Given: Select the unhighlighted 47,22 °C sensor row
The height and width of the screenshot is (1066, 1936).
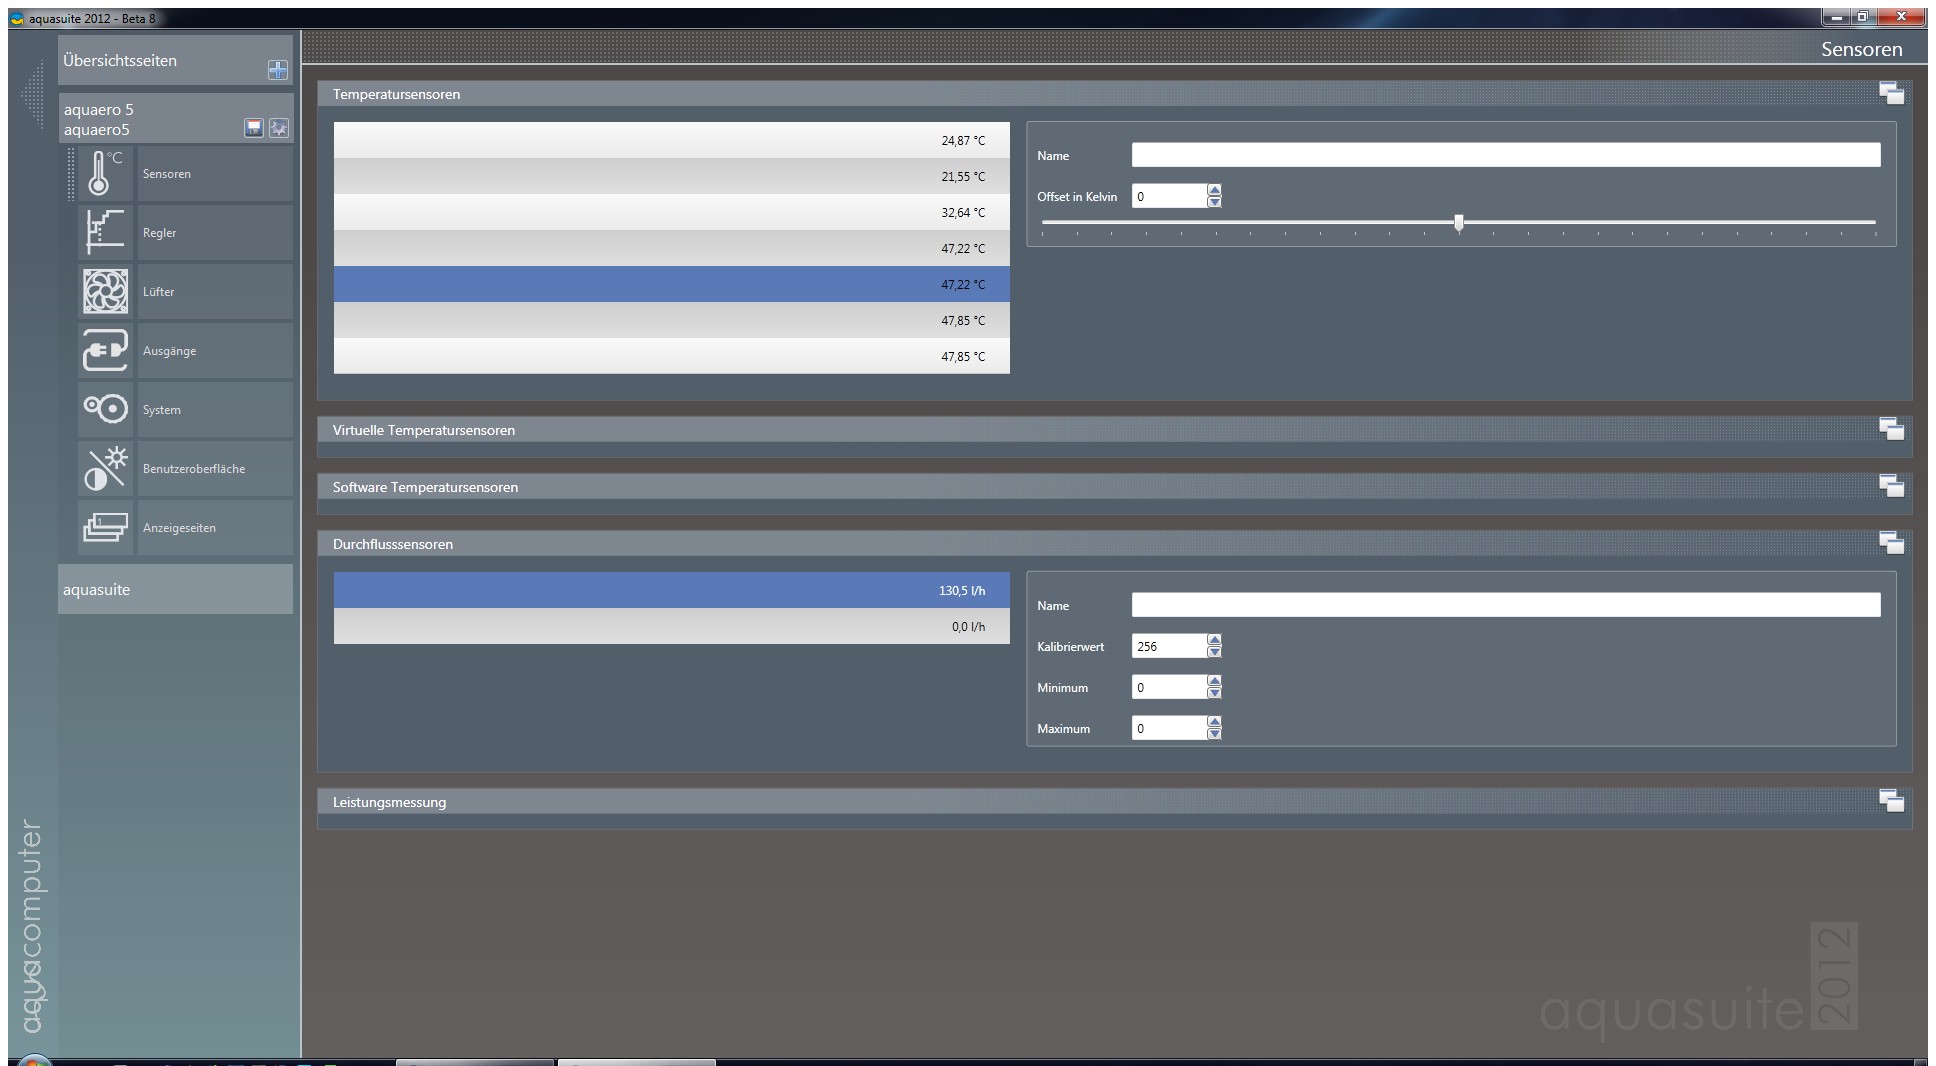Looking at the screenshot, I should pyautogui.click(x=672, y=248).
